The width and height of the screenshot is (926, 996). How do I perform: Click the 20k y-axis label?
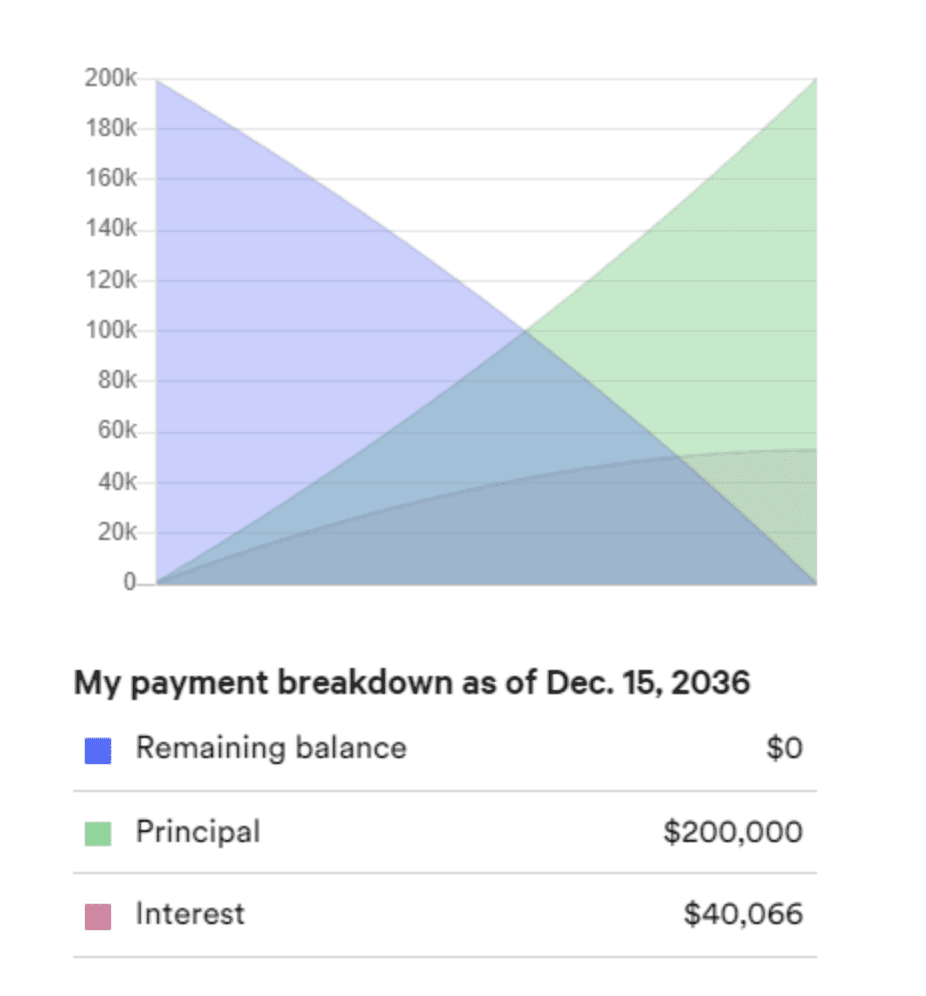[117, 531]
